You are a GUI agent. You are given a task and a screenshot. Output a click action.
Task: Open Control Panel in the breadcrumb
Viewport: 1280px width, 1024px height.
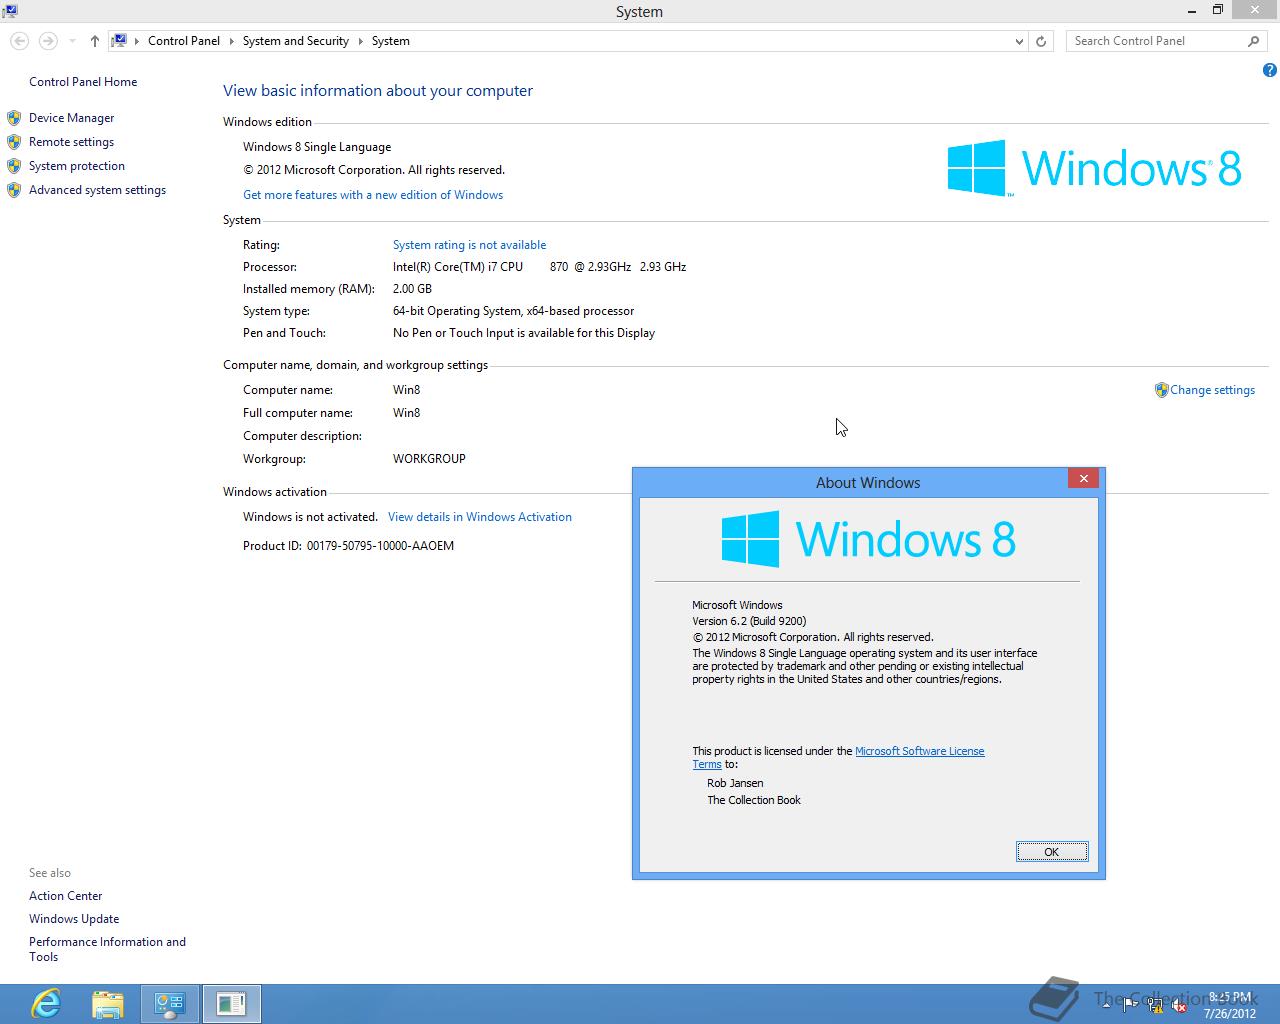click(184, 41)
